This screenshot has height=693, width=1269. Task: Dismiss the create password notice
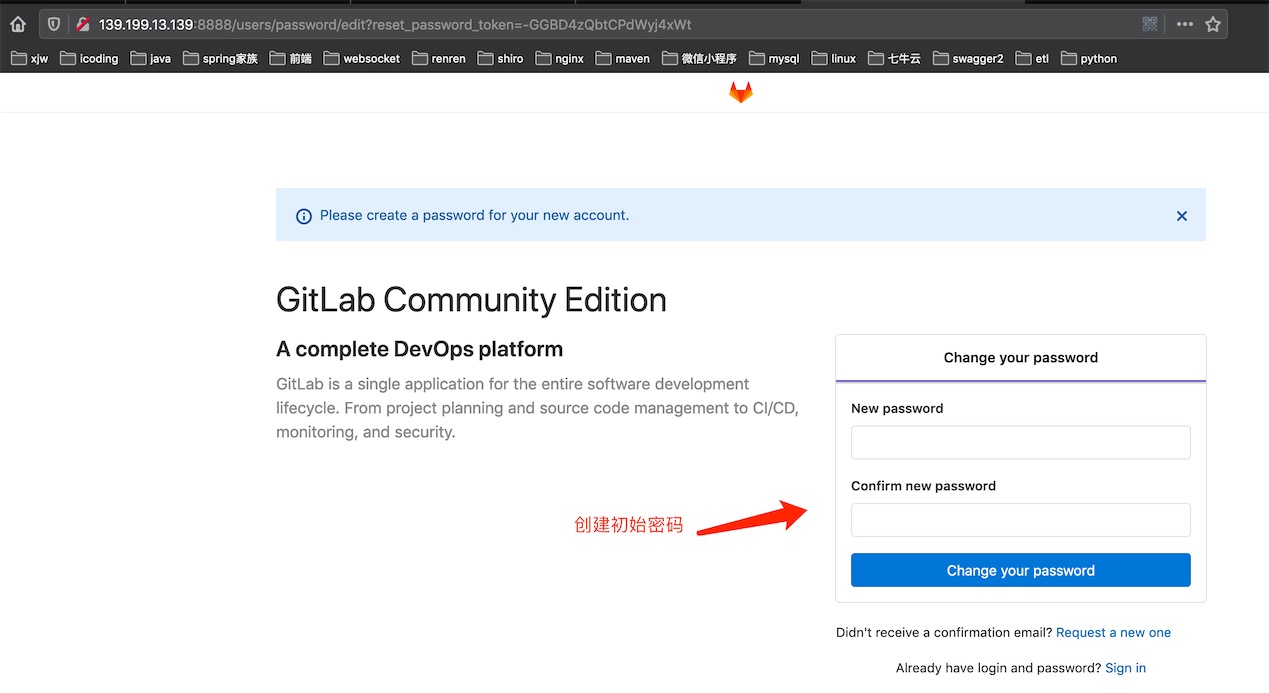(x=1182, y=216)
